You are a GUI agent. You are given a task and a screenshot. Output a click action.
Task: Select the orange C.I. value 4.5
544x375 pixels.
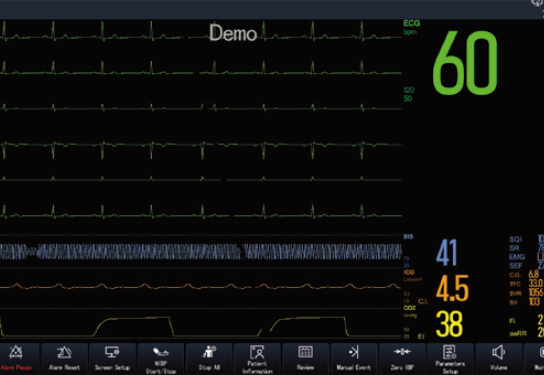(x=452, y=289)
